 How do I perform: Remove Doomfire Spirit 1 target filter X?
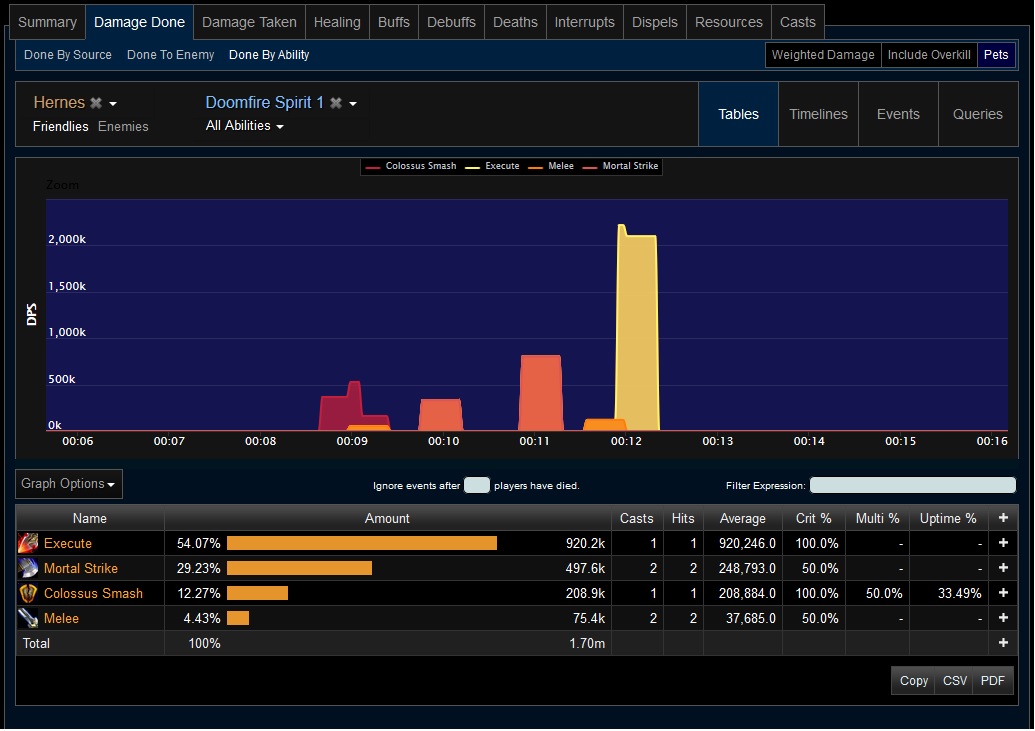pos(336,103)
